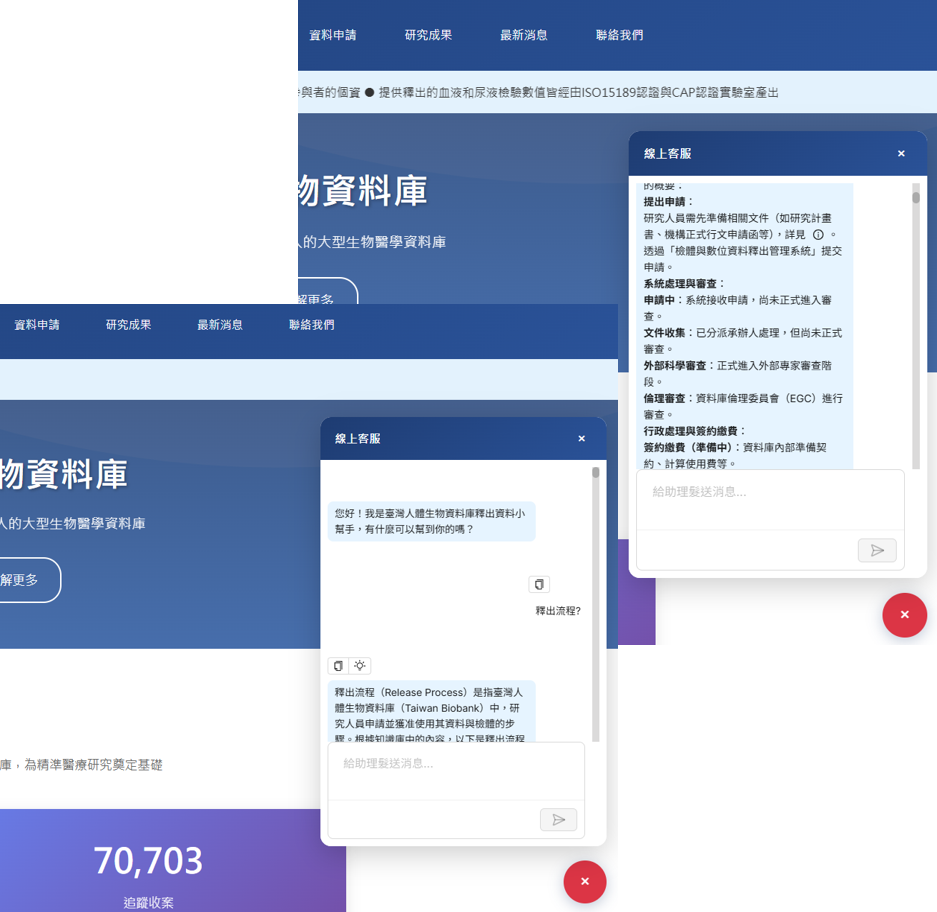Close the 線上客服 panel showing the greeting message
Image resolution: width=937 pixels, height=912 pixels.
[x=581, y=439]
